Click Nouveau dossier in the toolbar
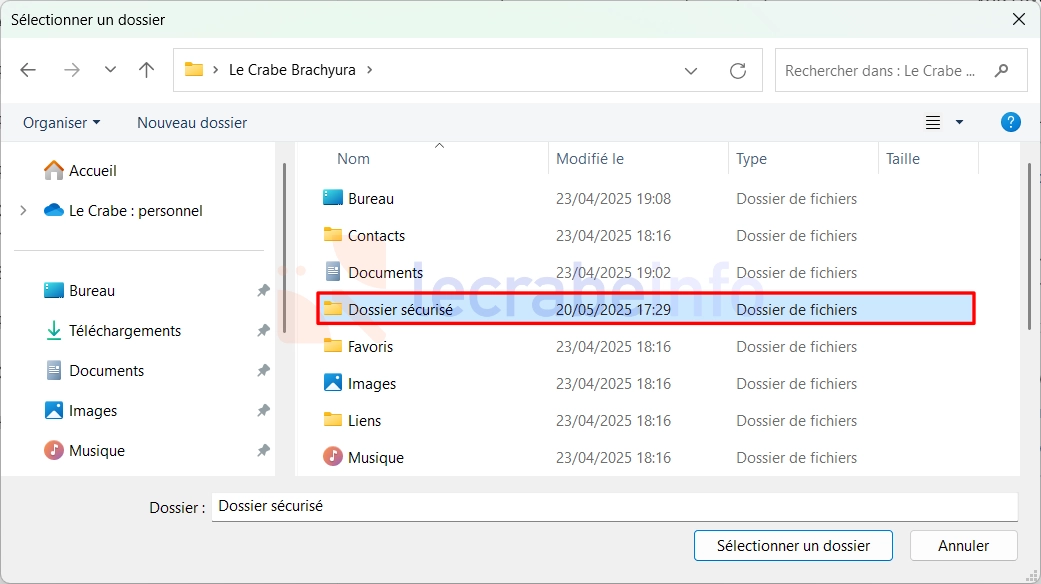The image size is (1041, 584). (x=192, y=123)
